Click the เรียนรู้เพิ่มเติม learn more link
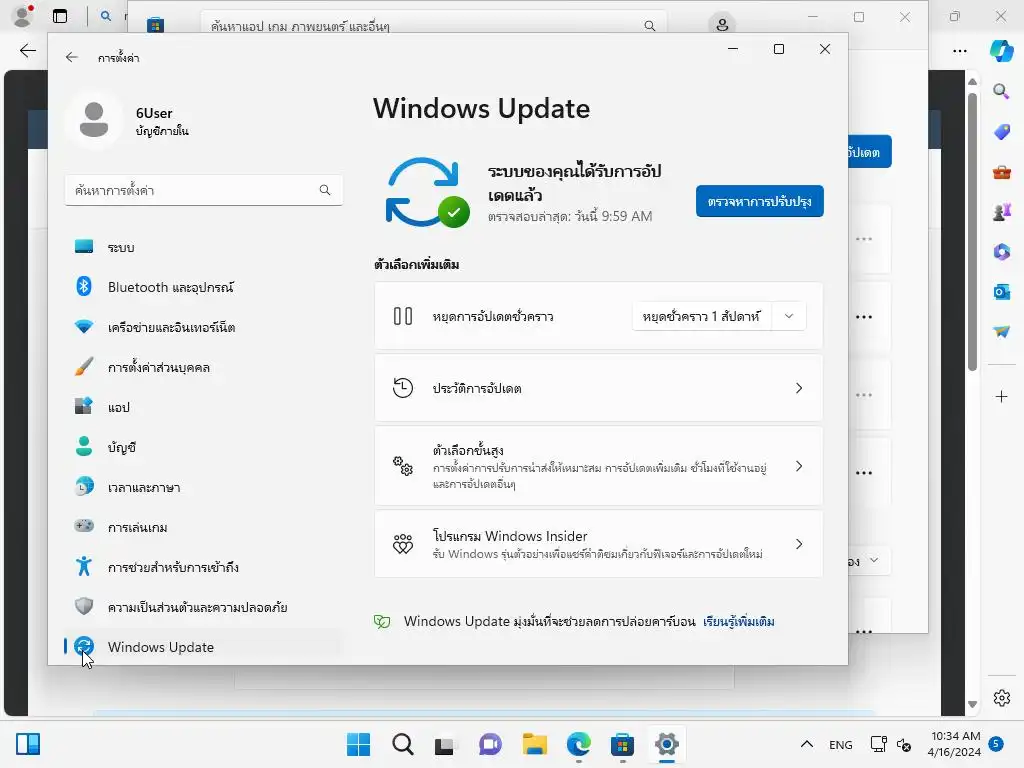 point(739,621)
